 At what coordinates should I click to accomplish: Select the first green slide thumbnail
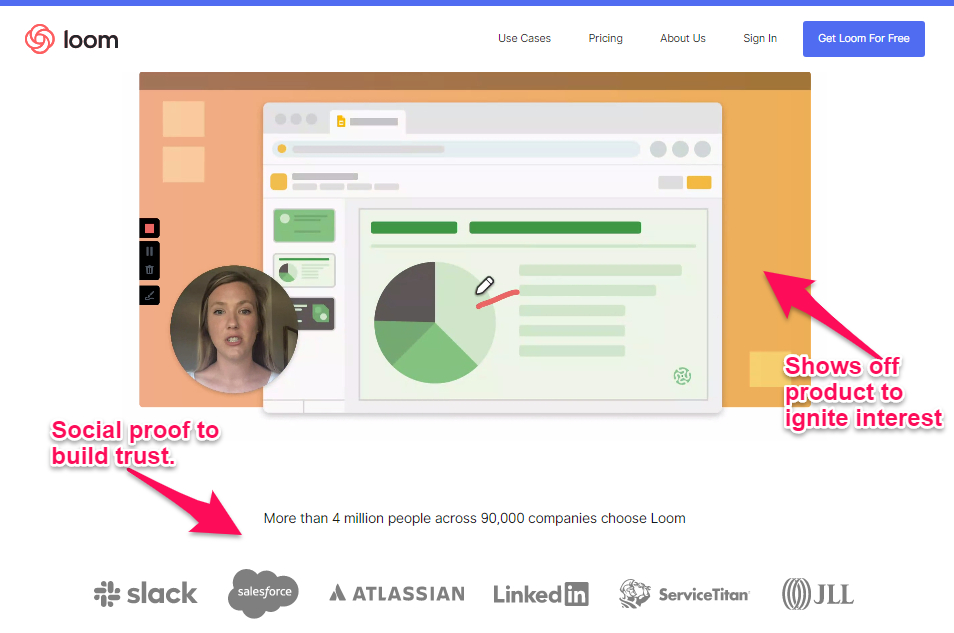tap(304, 225)
